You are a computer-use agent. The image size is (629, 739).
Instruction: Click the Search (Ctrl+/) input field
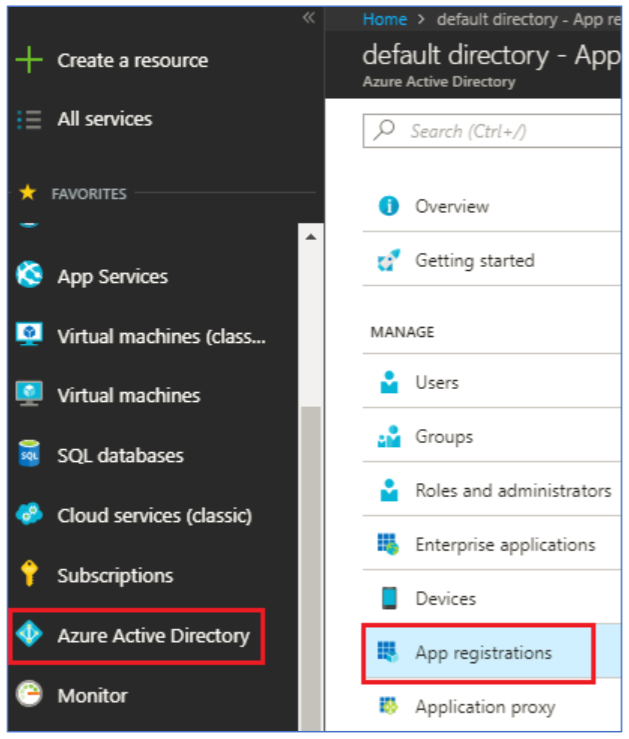click(492, 131)
